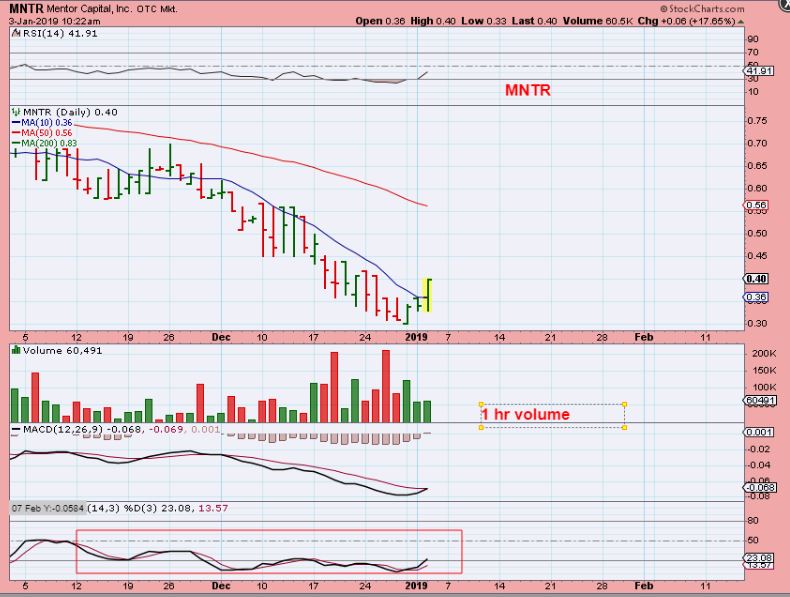Click the green MA(200) legend color dash

(x=16, y=143)
